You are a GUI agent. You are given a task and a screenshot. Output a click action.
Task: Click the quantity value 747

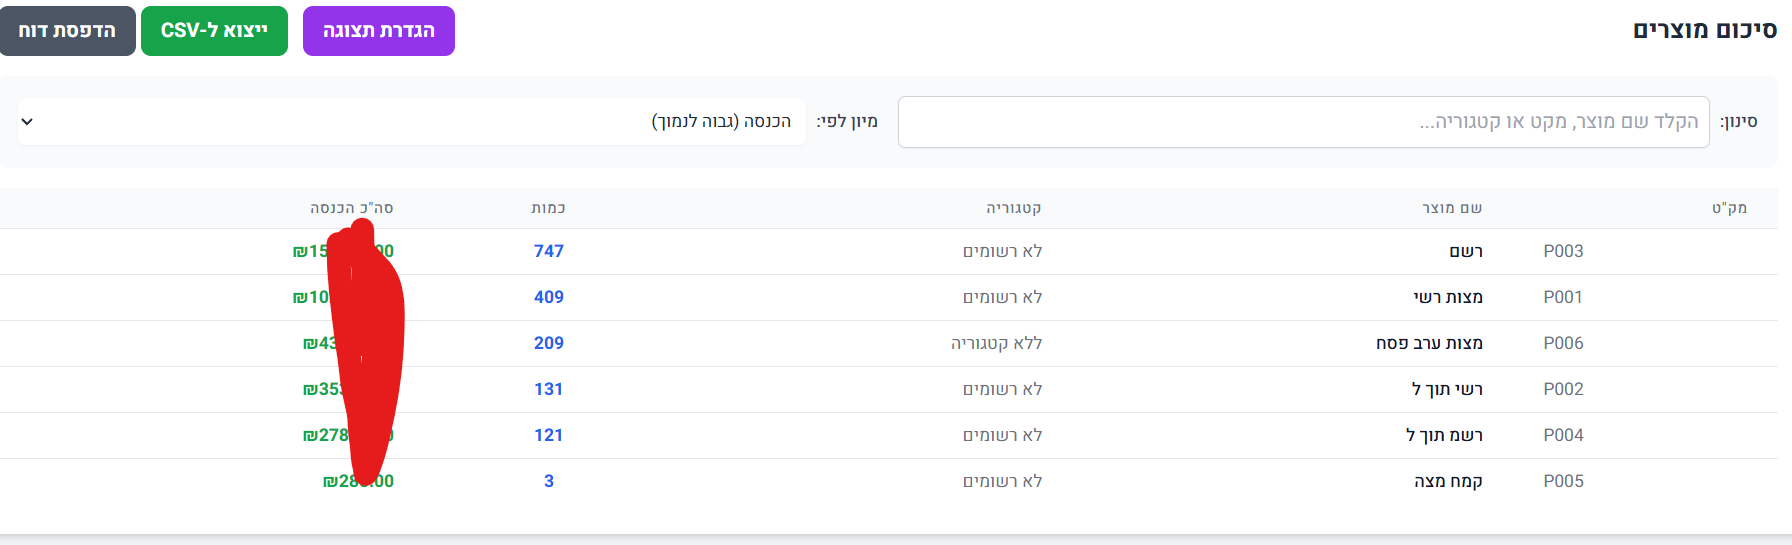pyautogui.click(x=548, y=251)
